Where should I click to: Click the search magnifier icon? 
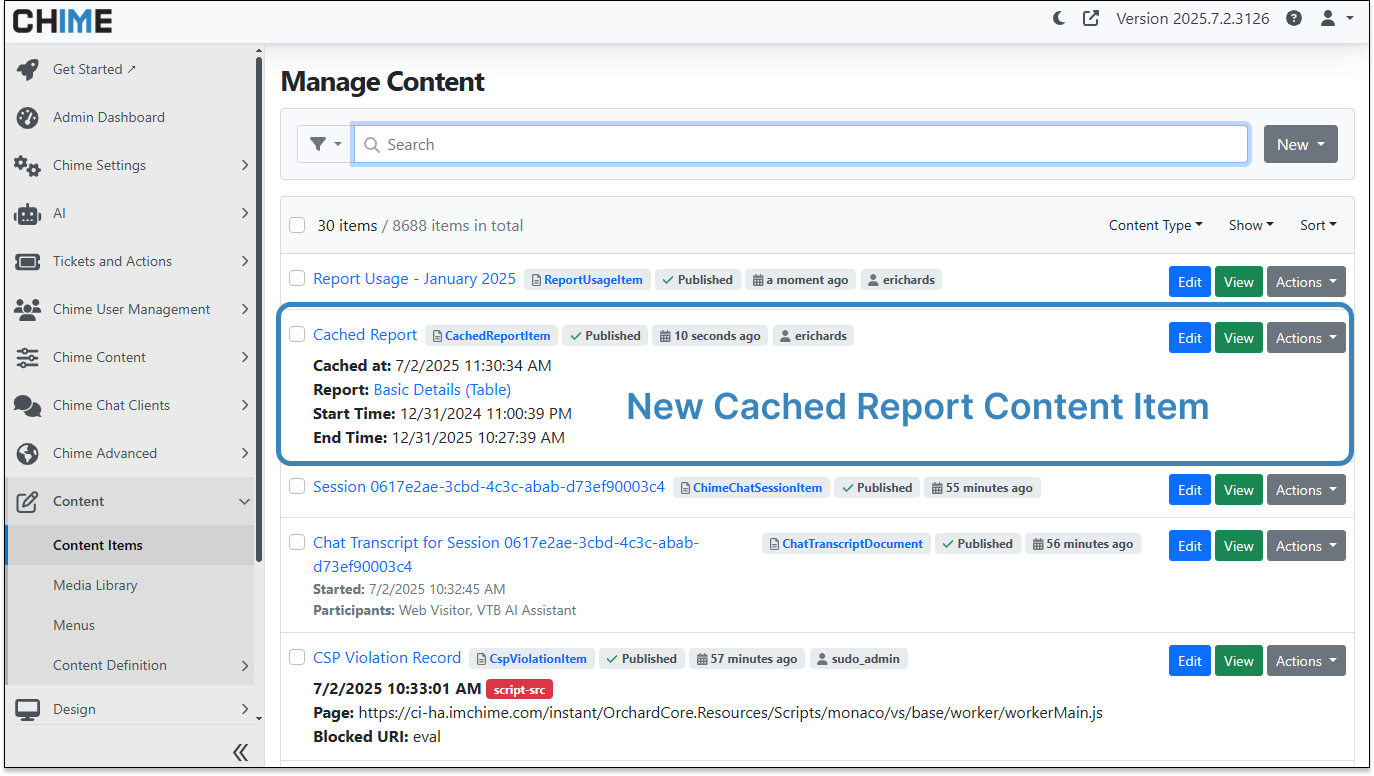[x=372, y=145]
